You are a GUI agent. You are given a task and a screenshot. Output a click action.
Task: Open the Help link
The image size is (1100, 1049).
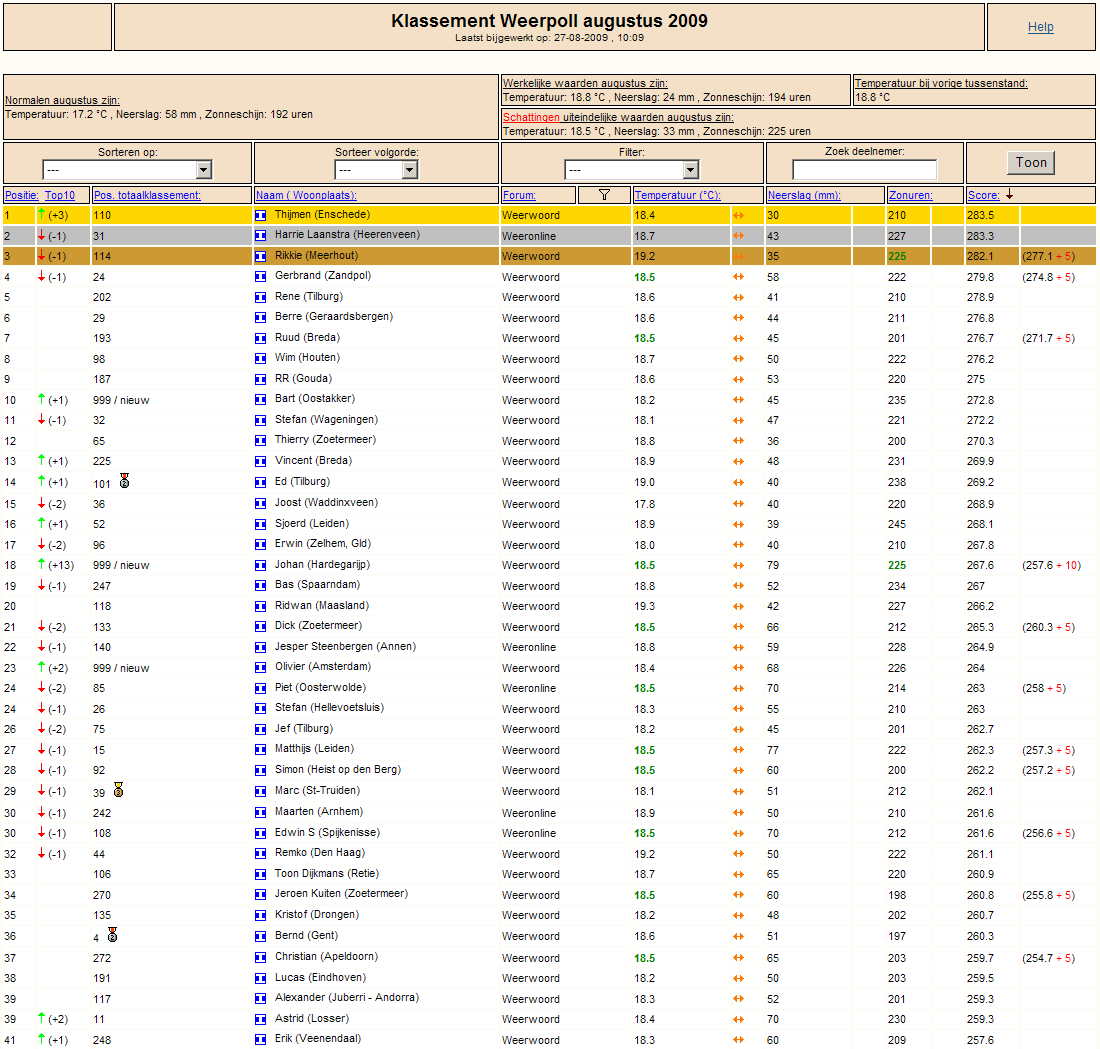click(x=1040, y=27)
